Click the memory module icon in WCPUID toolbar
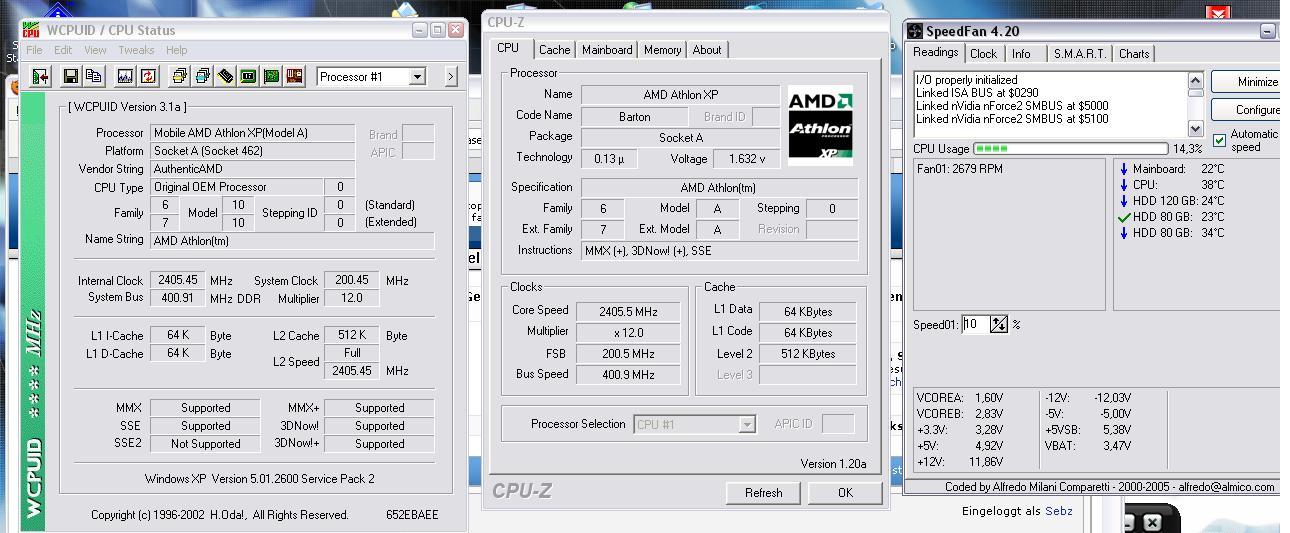The height and width of the screenshot is (533, 1290). pyautogui.click(x=225, y=76)
